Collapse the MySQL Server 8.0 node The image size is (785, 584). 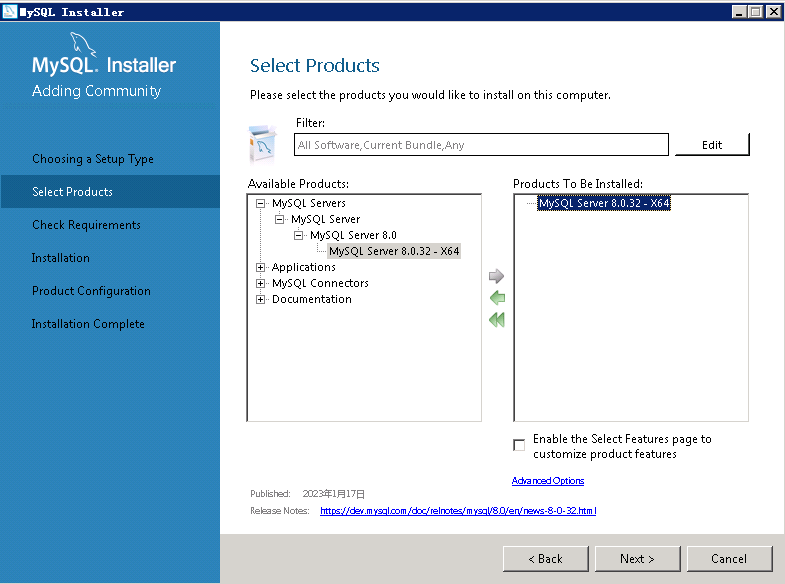click(x=298, y=235)
